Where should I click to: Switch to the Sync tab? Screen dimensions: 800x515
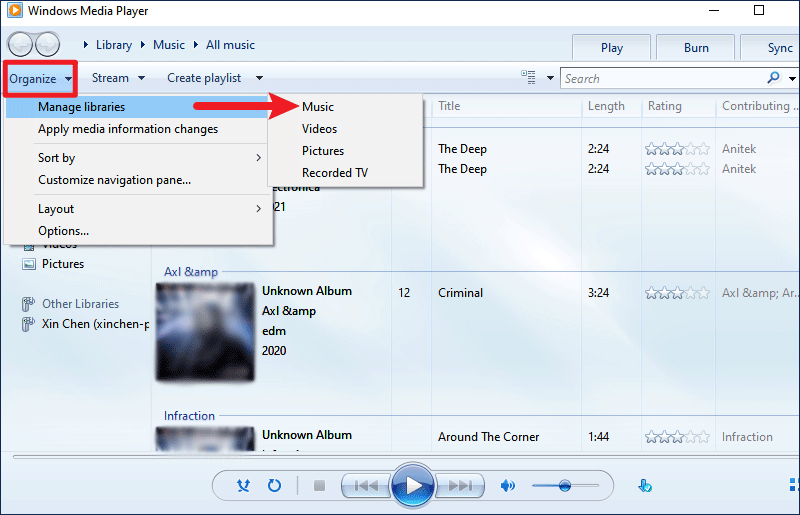point(770,48)
